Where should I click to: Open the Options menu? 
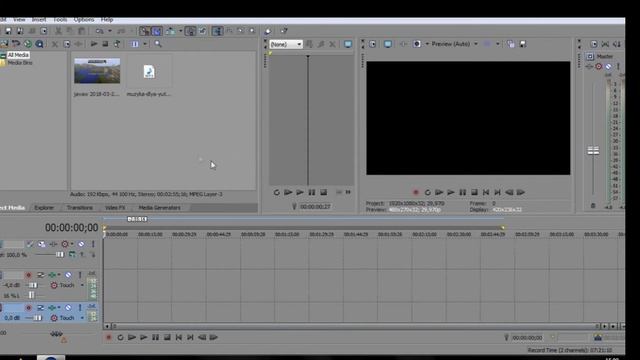coord(84,20)
